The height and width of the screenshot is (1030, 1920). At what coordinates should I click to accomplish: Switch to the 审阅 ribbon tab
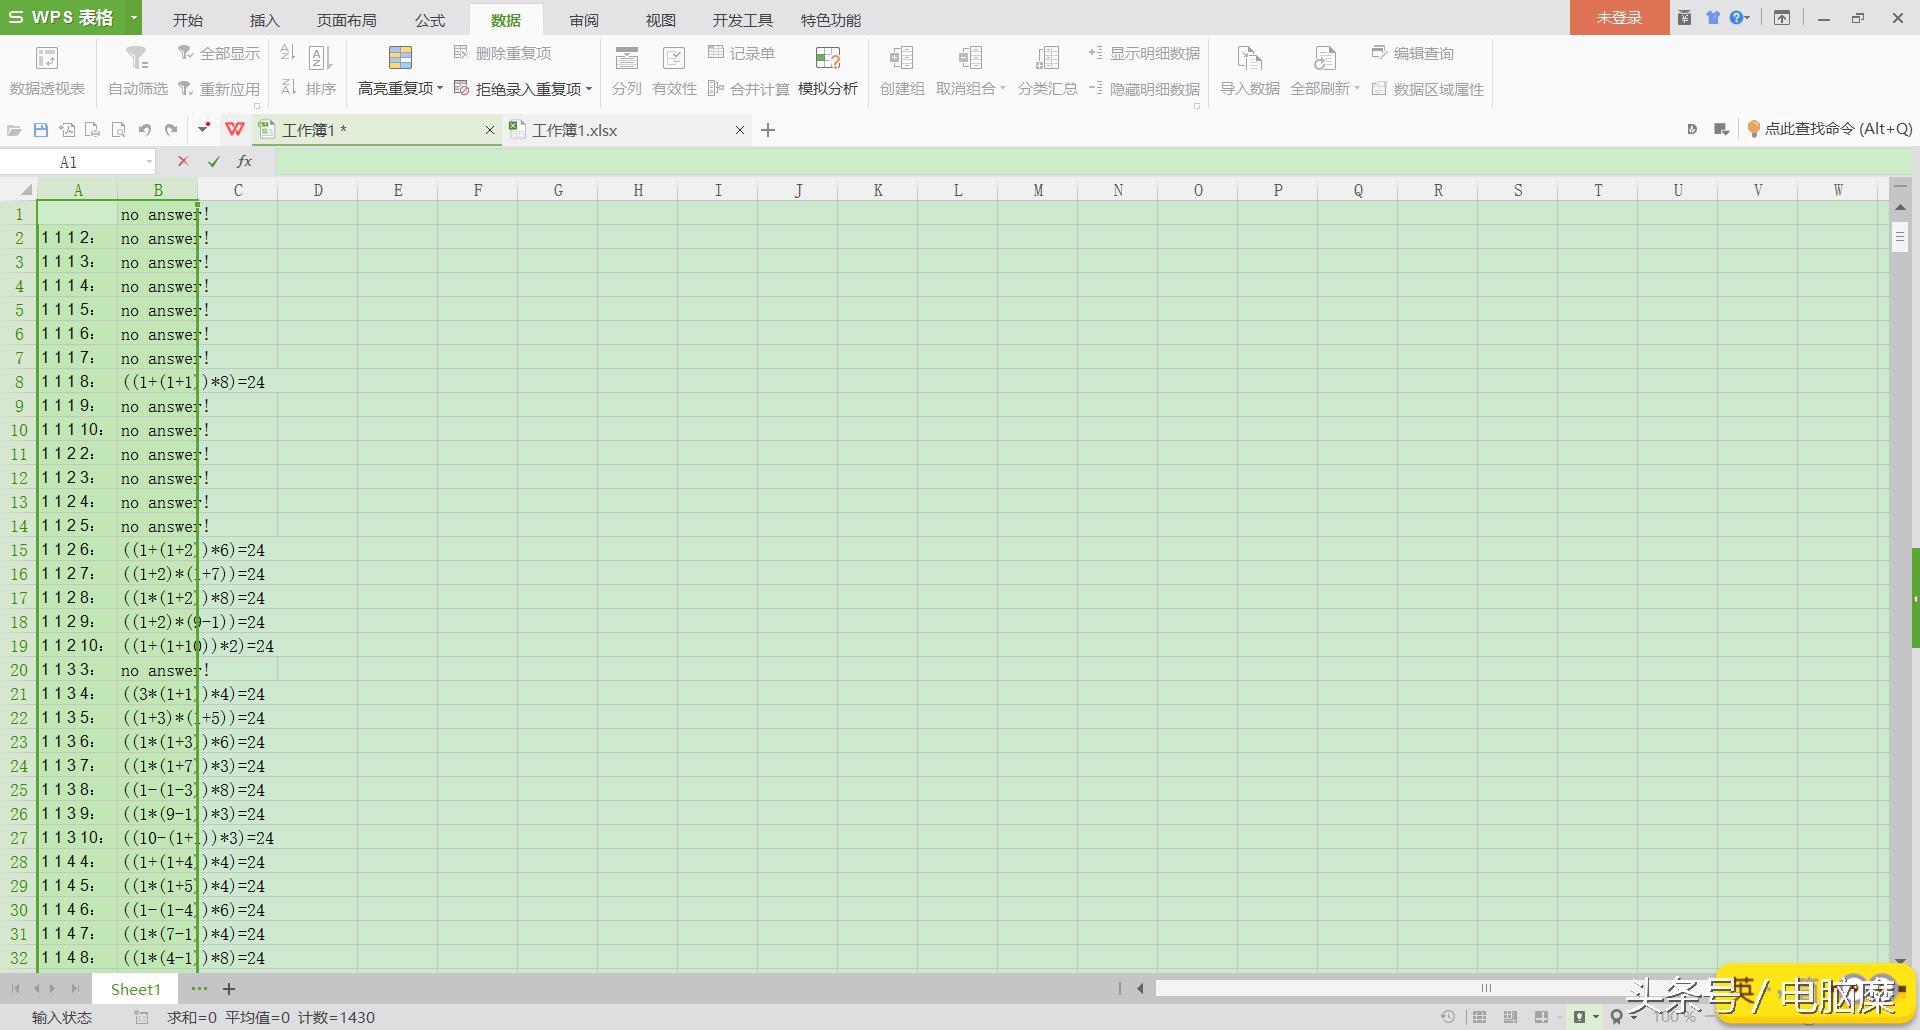pos(584,20)
